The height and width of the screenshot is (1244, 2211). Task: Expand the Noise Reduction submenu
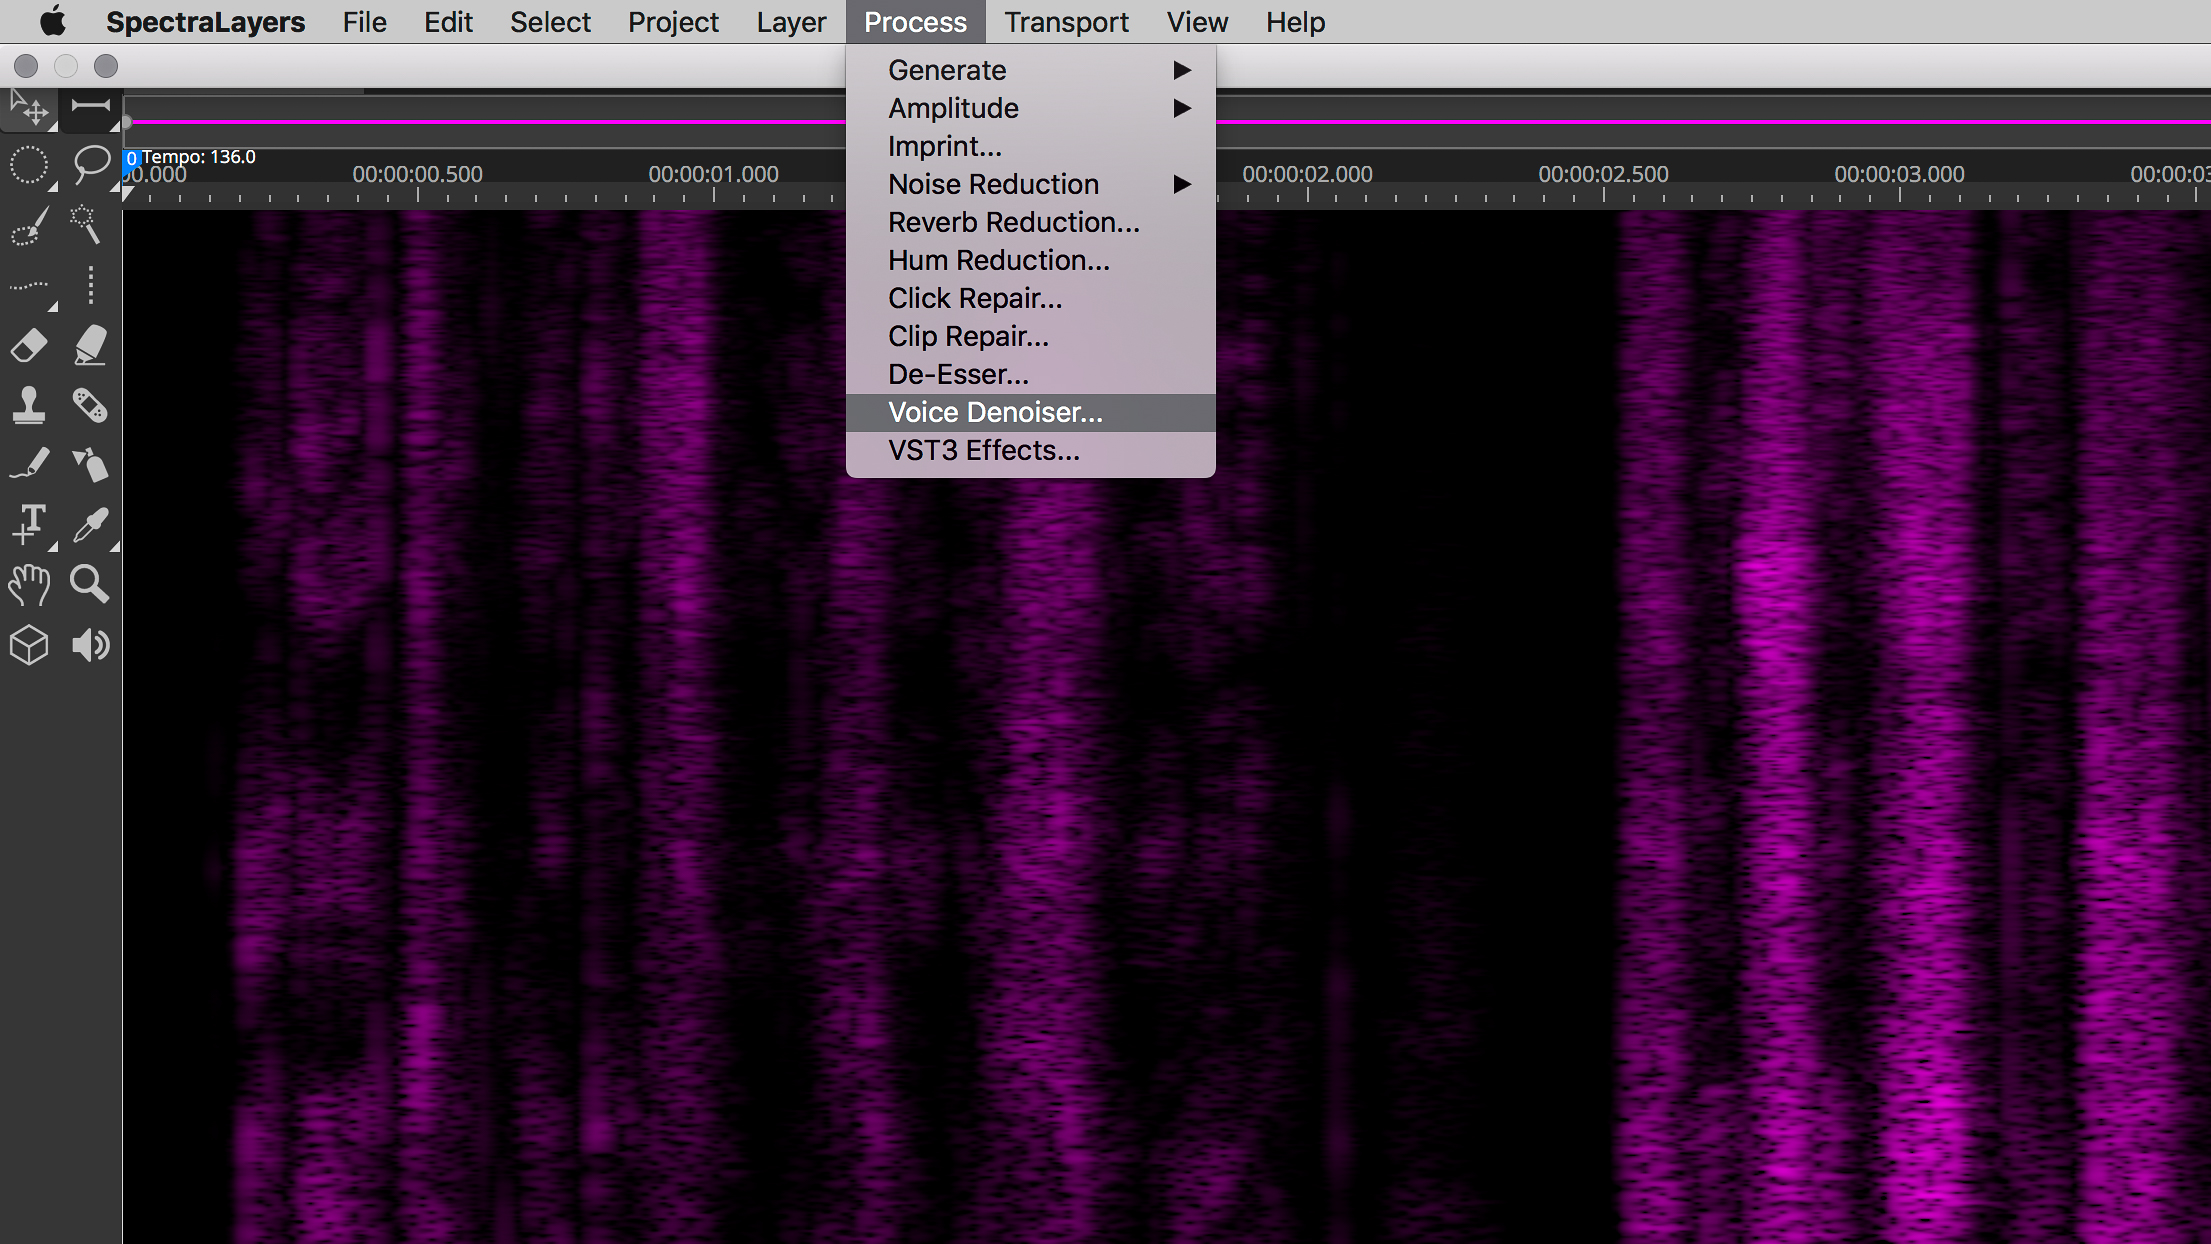[x=993, y=184]
